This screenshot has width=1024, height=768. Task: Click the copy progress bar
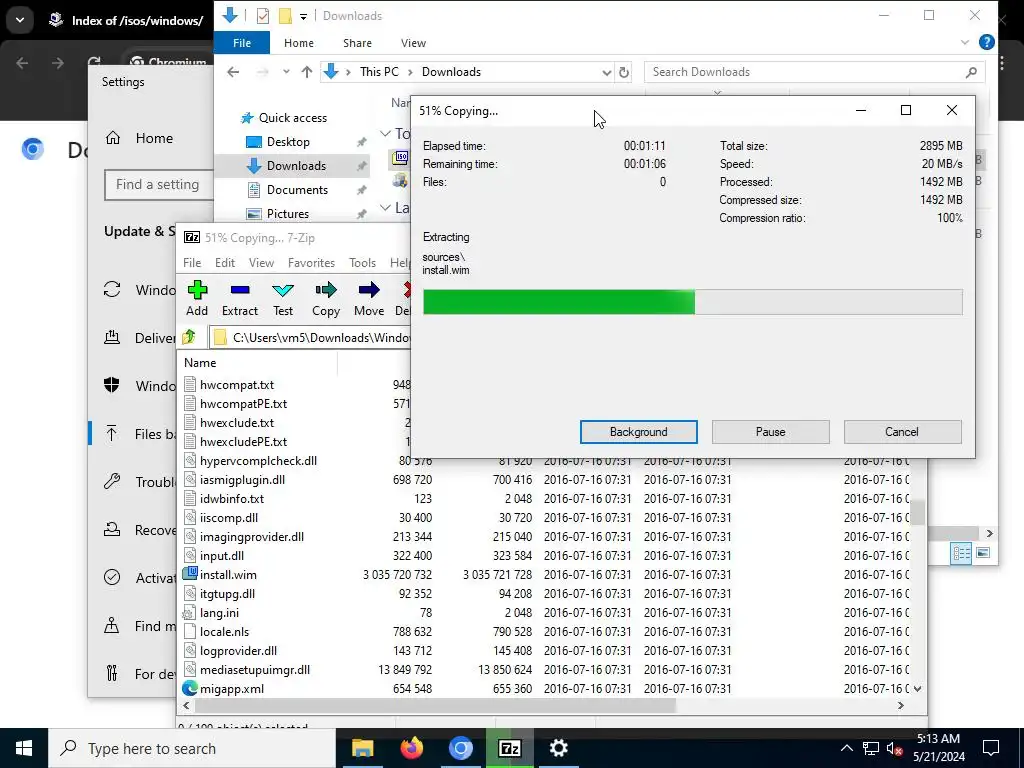692,302
